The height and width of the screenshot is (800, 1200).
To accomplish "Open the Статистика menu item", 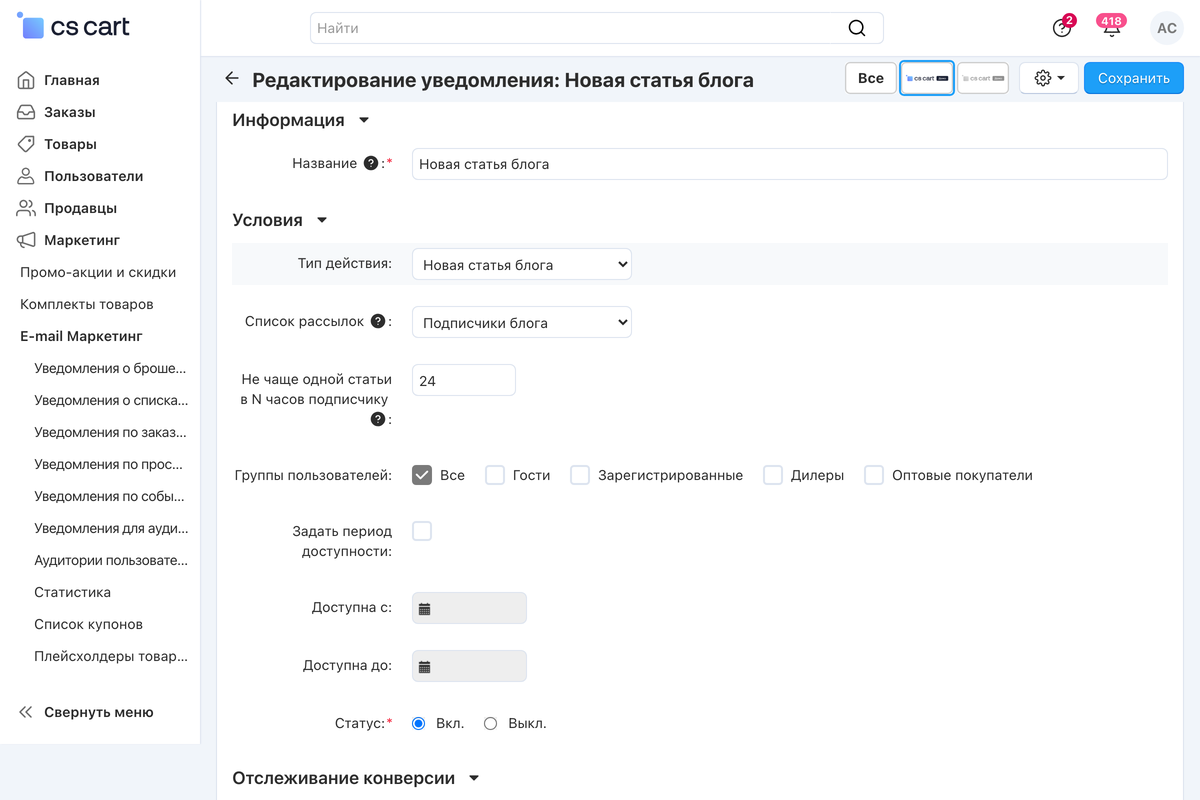I will [x=72, y=592].
